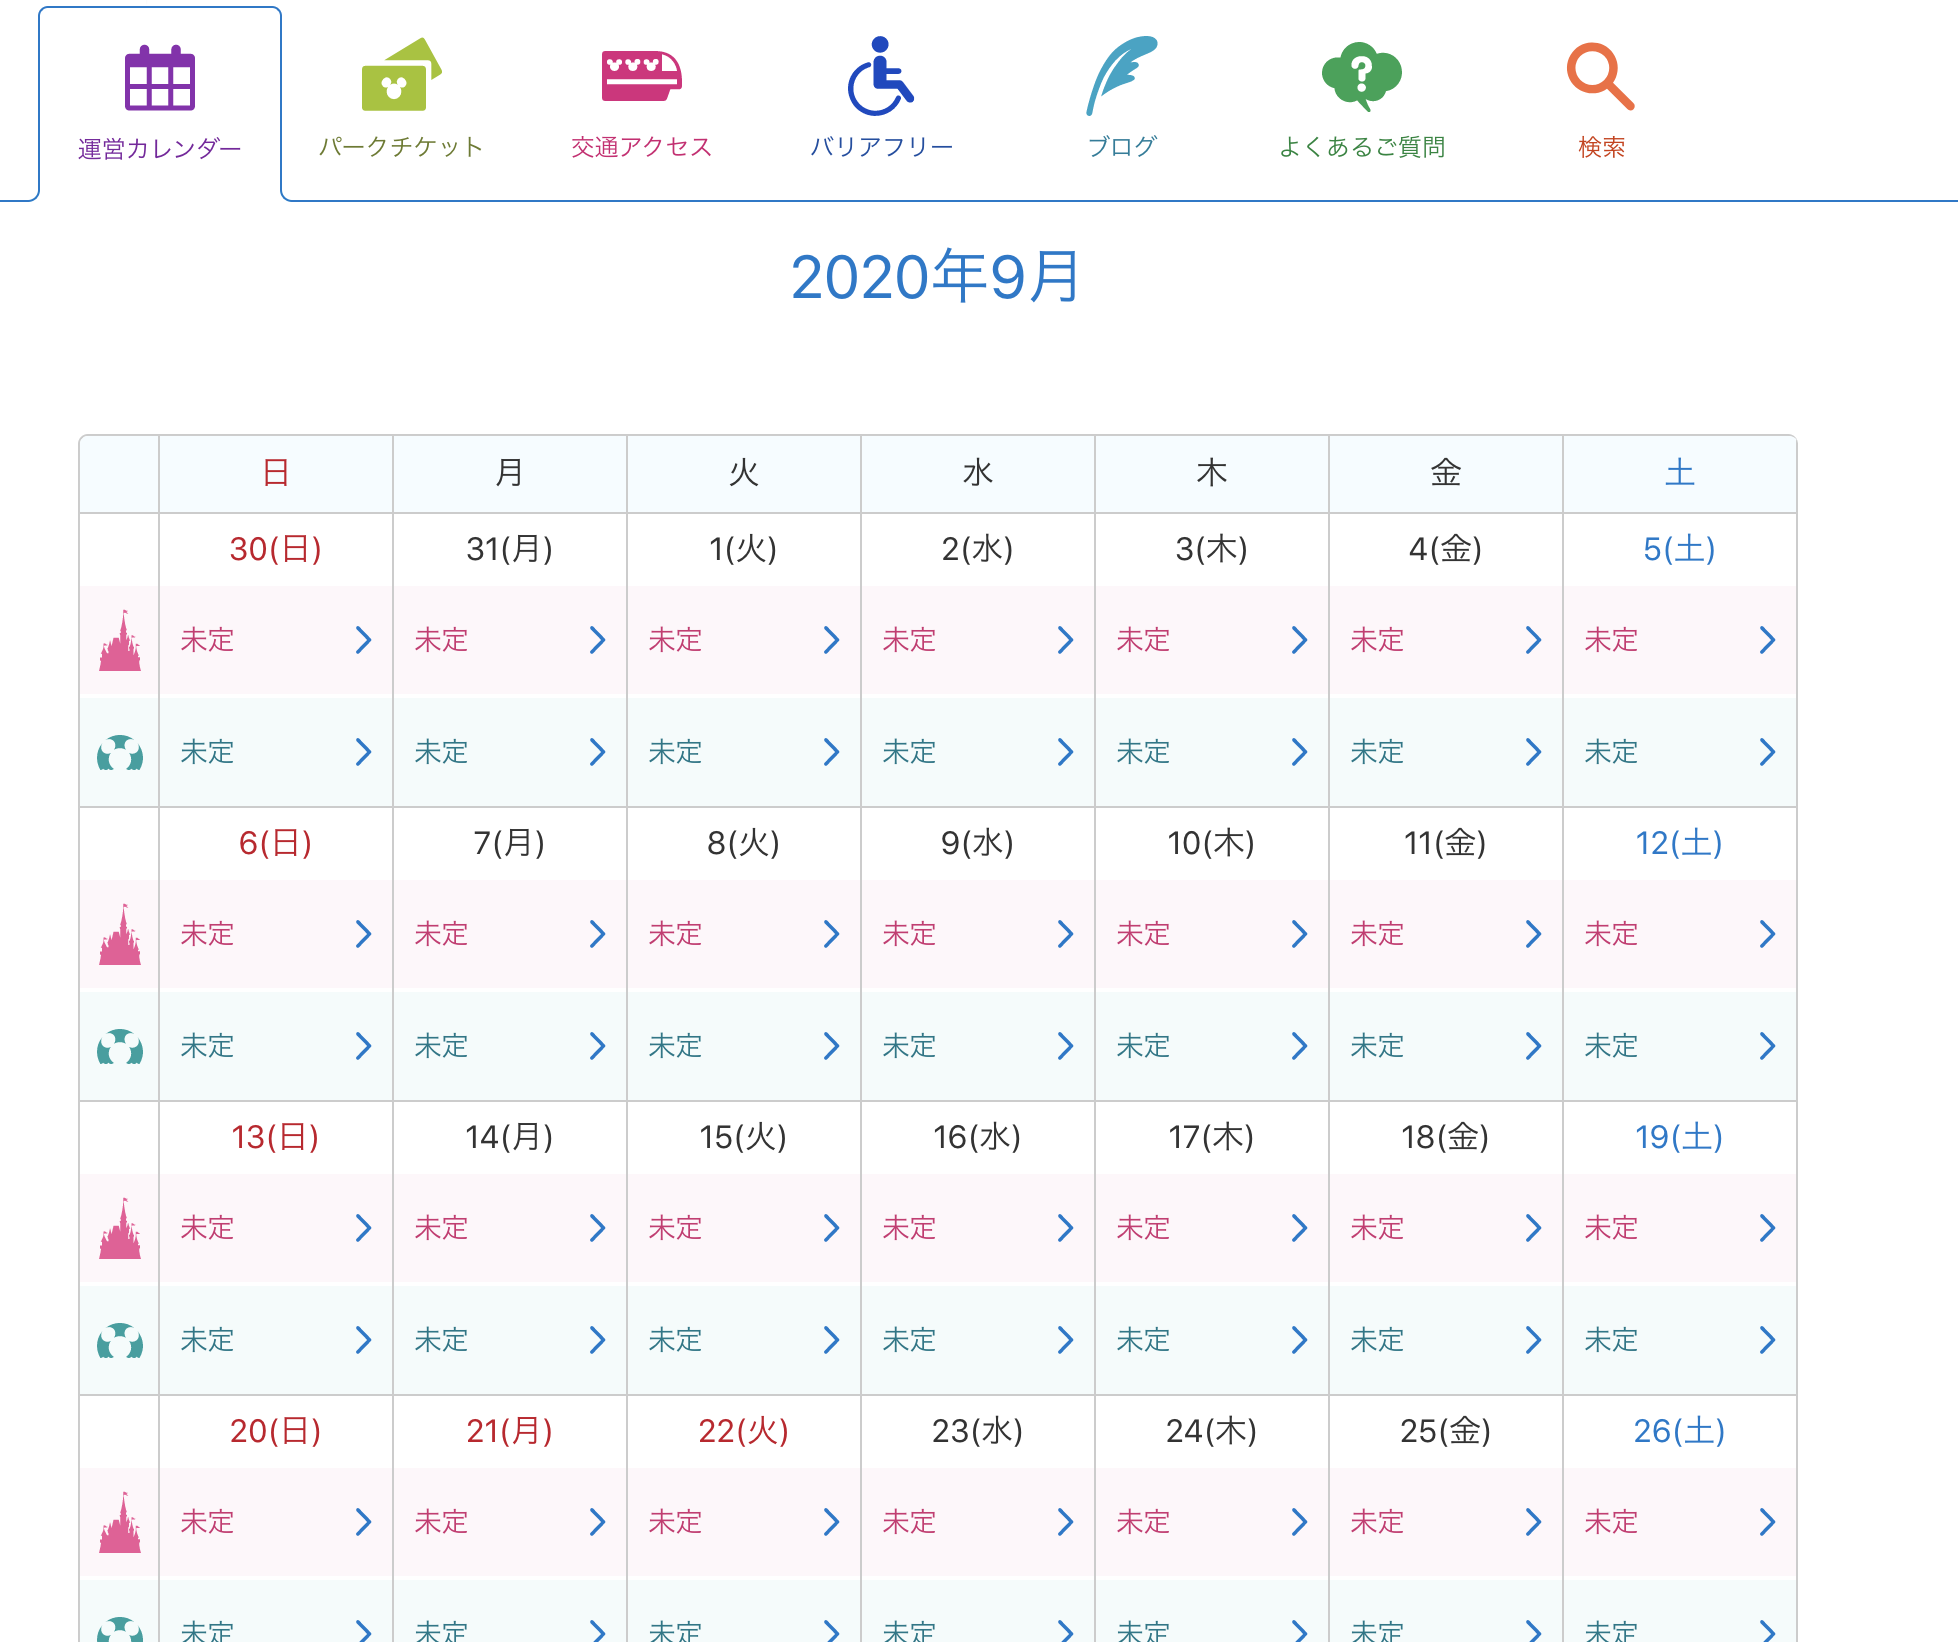Expand DisneySea hours arrow for 5(土)
The height and width of the screenshot is (1642, 1958).
1767,753
